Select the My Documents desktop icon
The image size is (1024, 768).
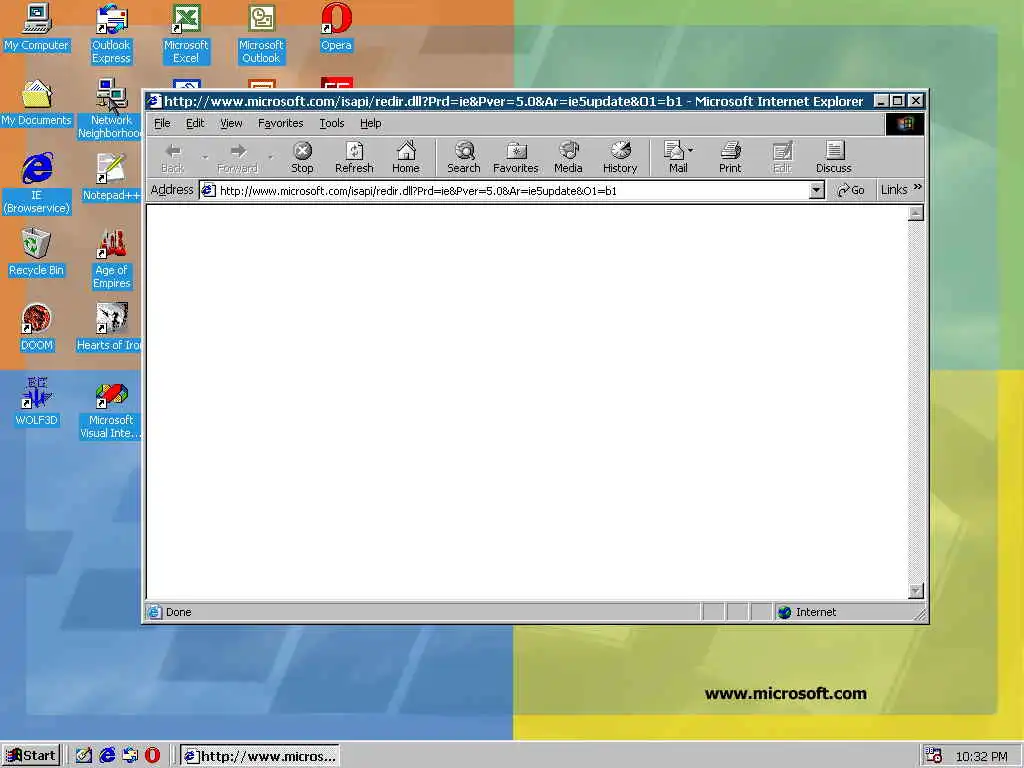(36, 103)
